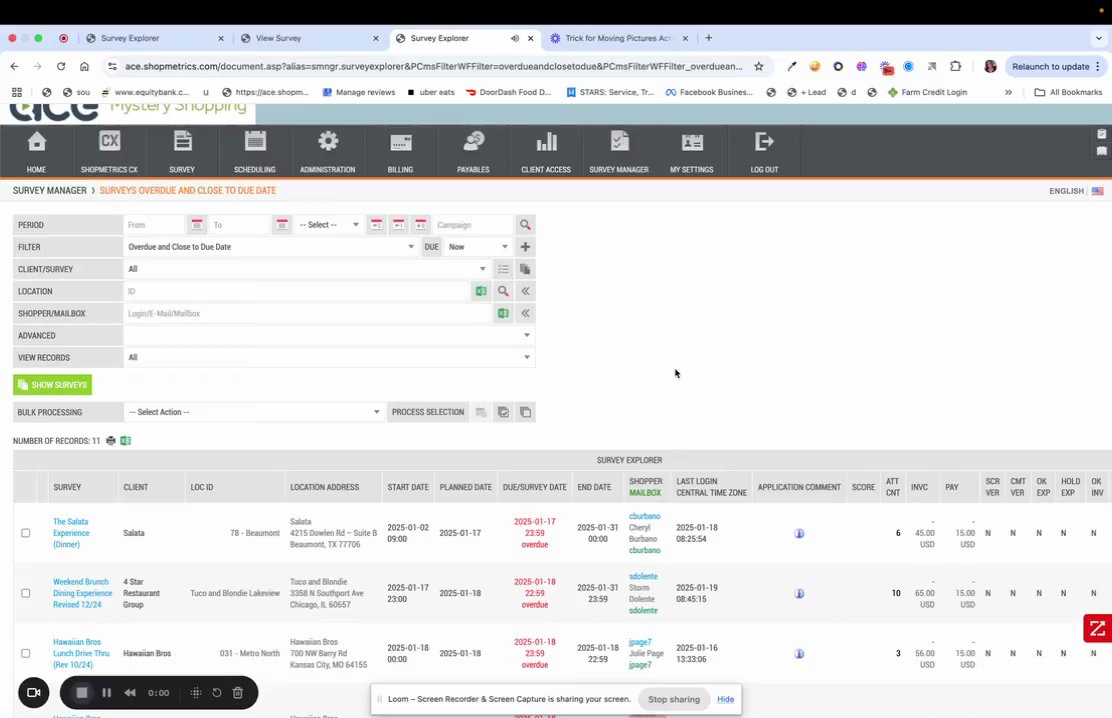The image size is (1112, 718).
Task: Print the records list
Action: tap(111, 441)
